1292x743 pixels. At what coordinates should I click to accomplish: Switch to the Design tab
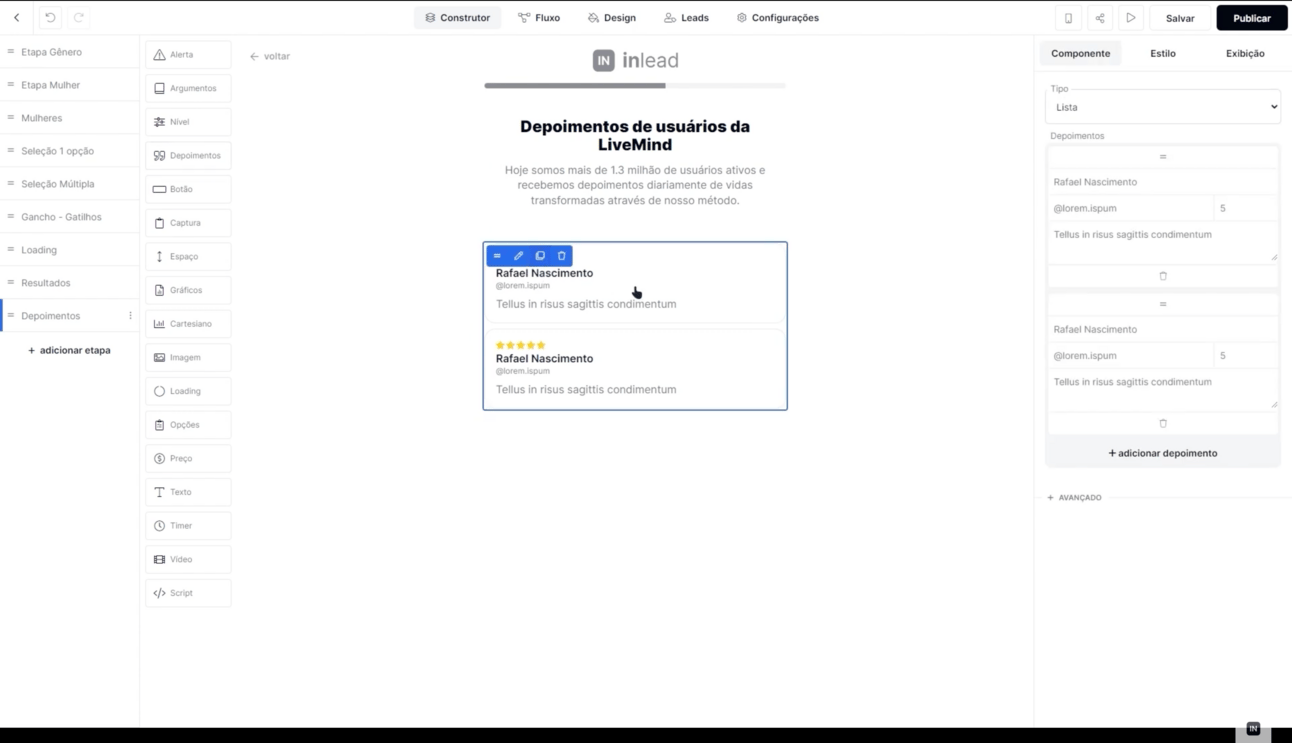612,18
